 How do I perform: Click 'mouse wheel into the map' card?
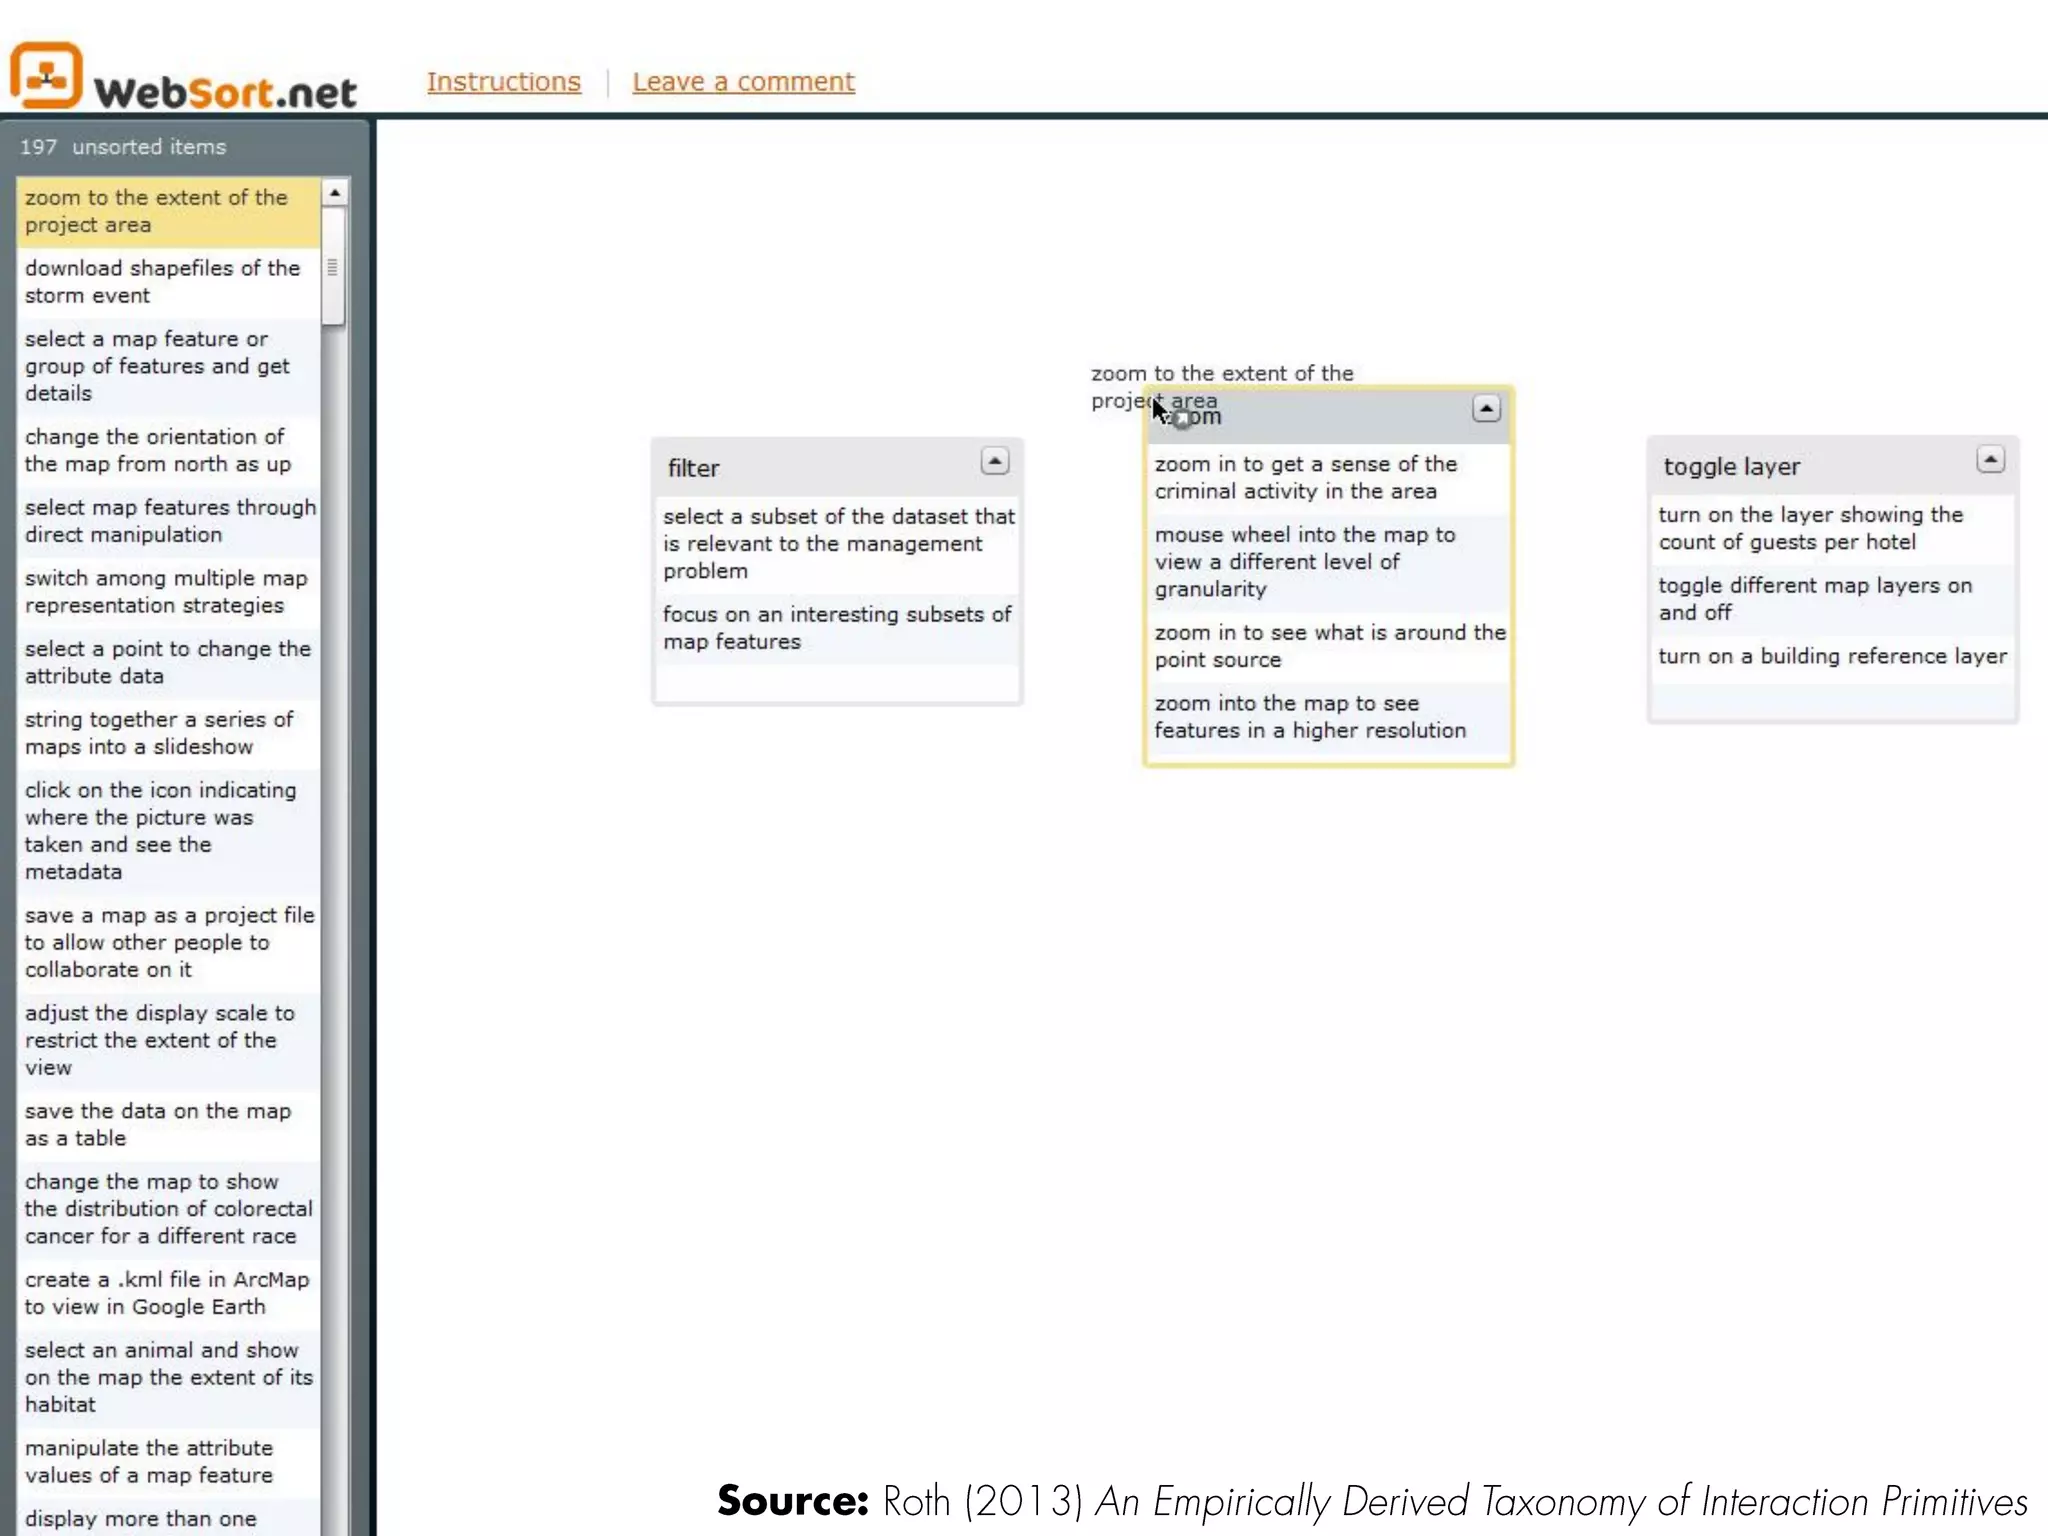pos(1305,562)
